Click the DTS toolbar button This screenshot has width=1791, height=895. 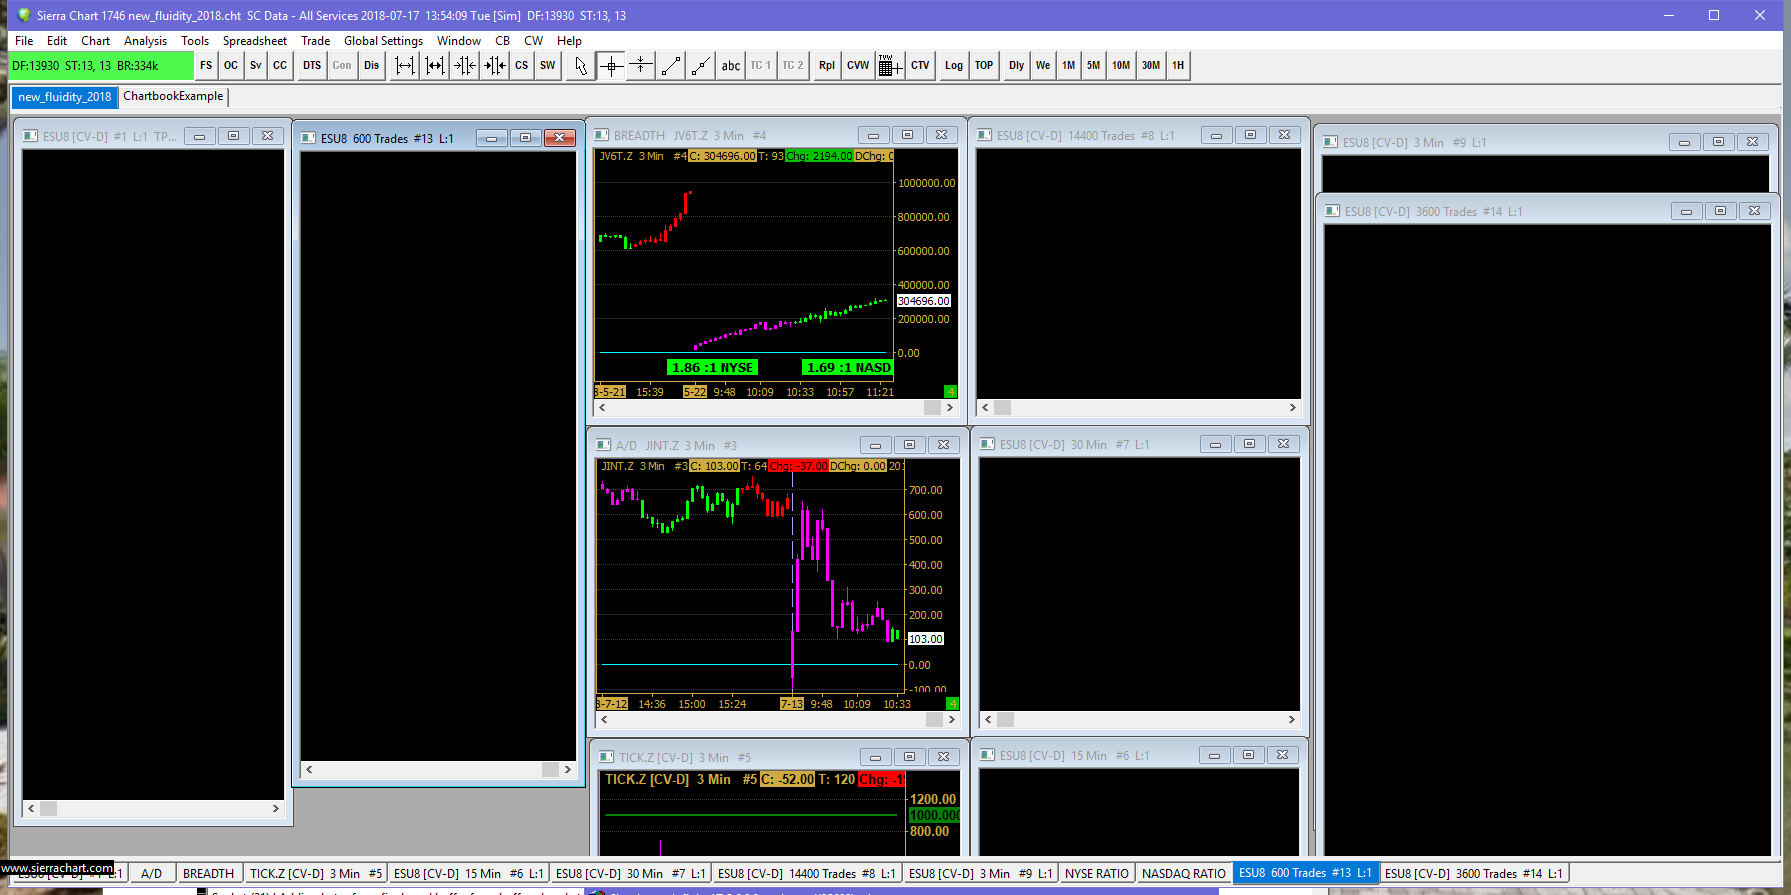(x=312, y=66)
